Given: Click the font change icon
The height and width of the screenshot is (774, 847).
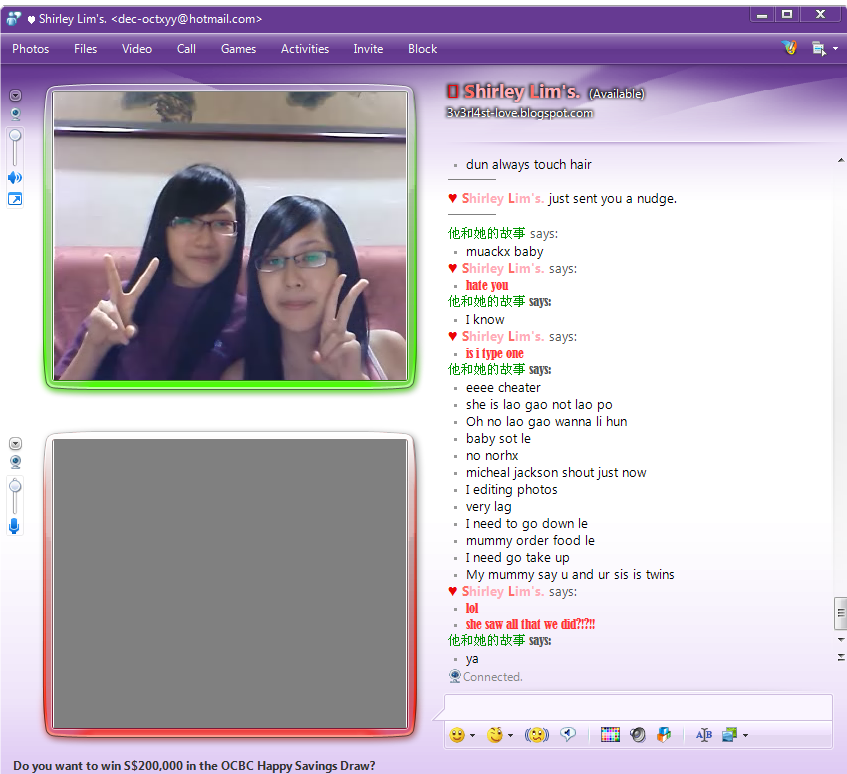Looking at the screenshot, I should 703,735.
